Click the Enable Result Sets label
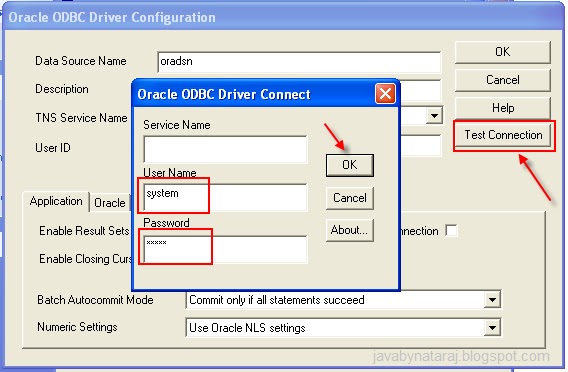Screen dimensions: 568x372 tap(84, 231)
